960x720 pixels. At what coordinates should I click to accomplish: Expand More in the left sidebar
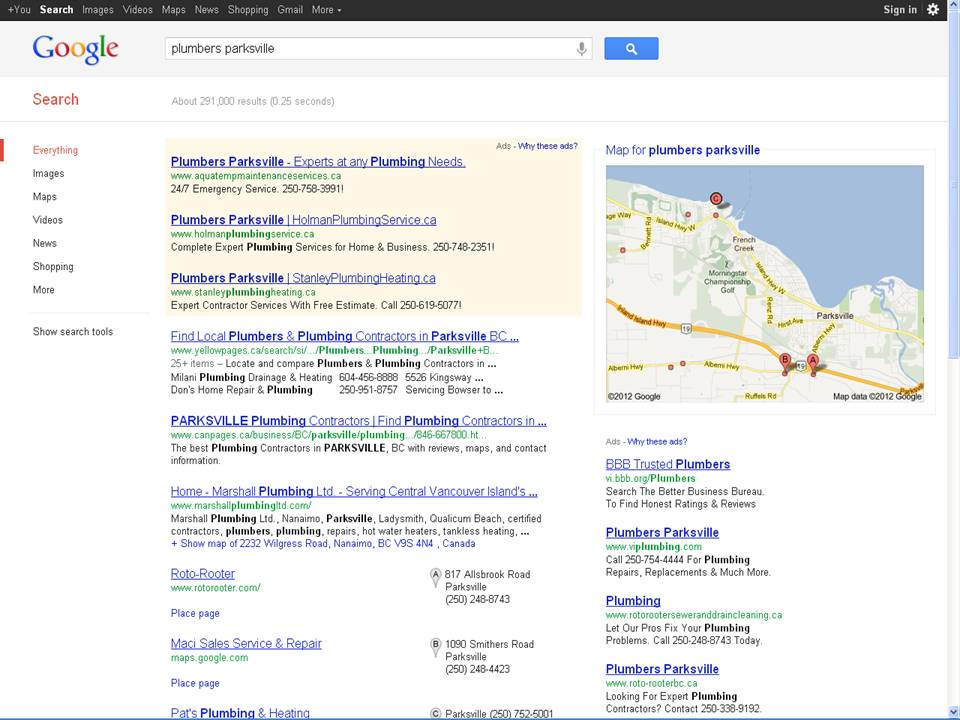(x=43, y=290)
